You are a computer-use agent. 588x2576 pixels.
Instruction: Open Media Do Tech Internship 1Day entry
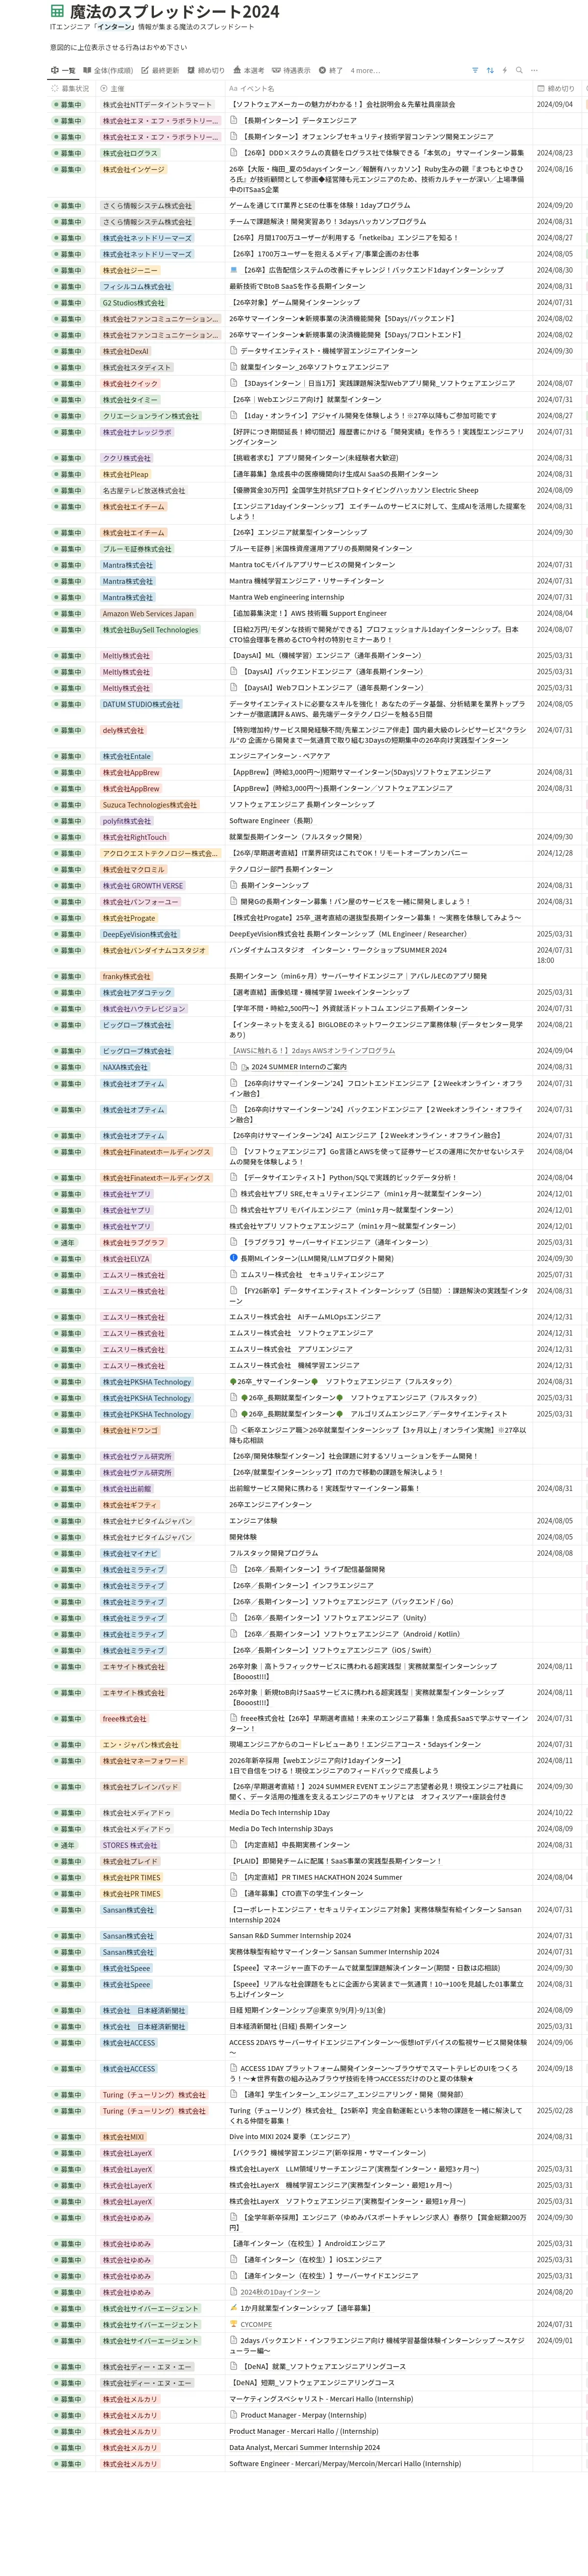click(x=279, y=1813)
